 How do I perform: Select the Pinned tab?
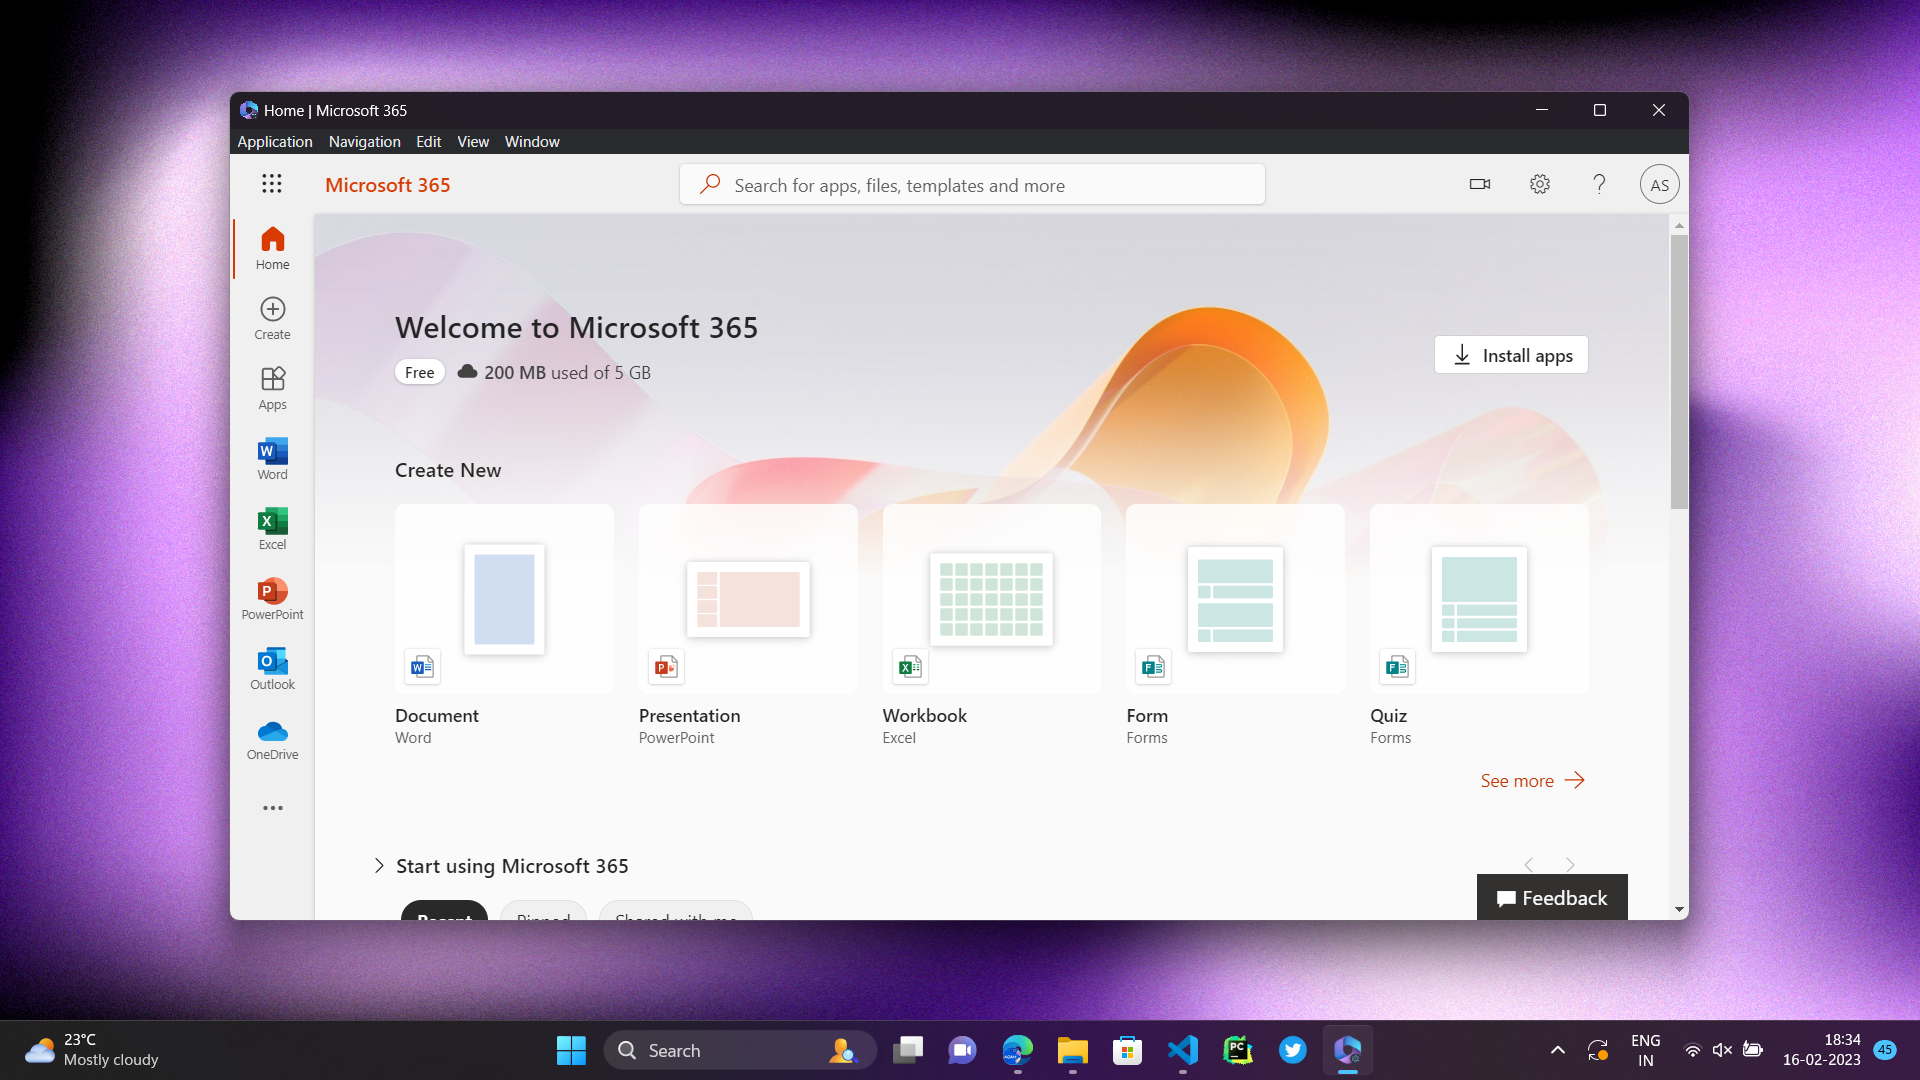543,915
